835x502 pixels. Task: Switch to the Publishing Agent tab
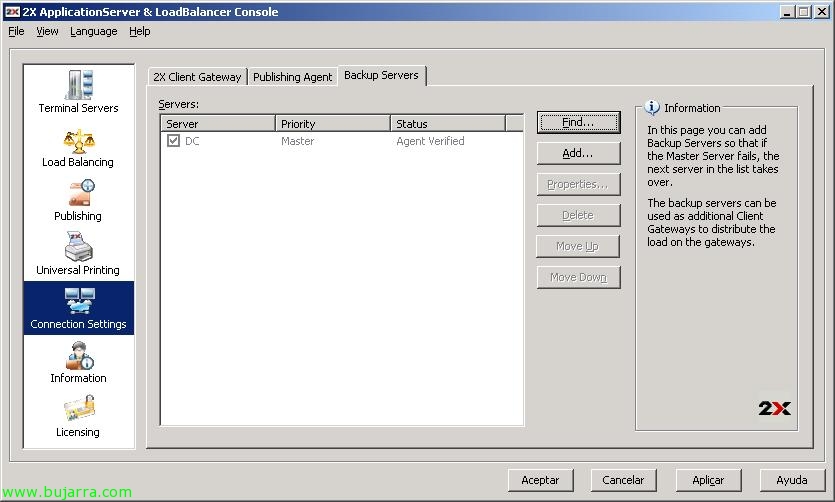(x=292, y=77)
